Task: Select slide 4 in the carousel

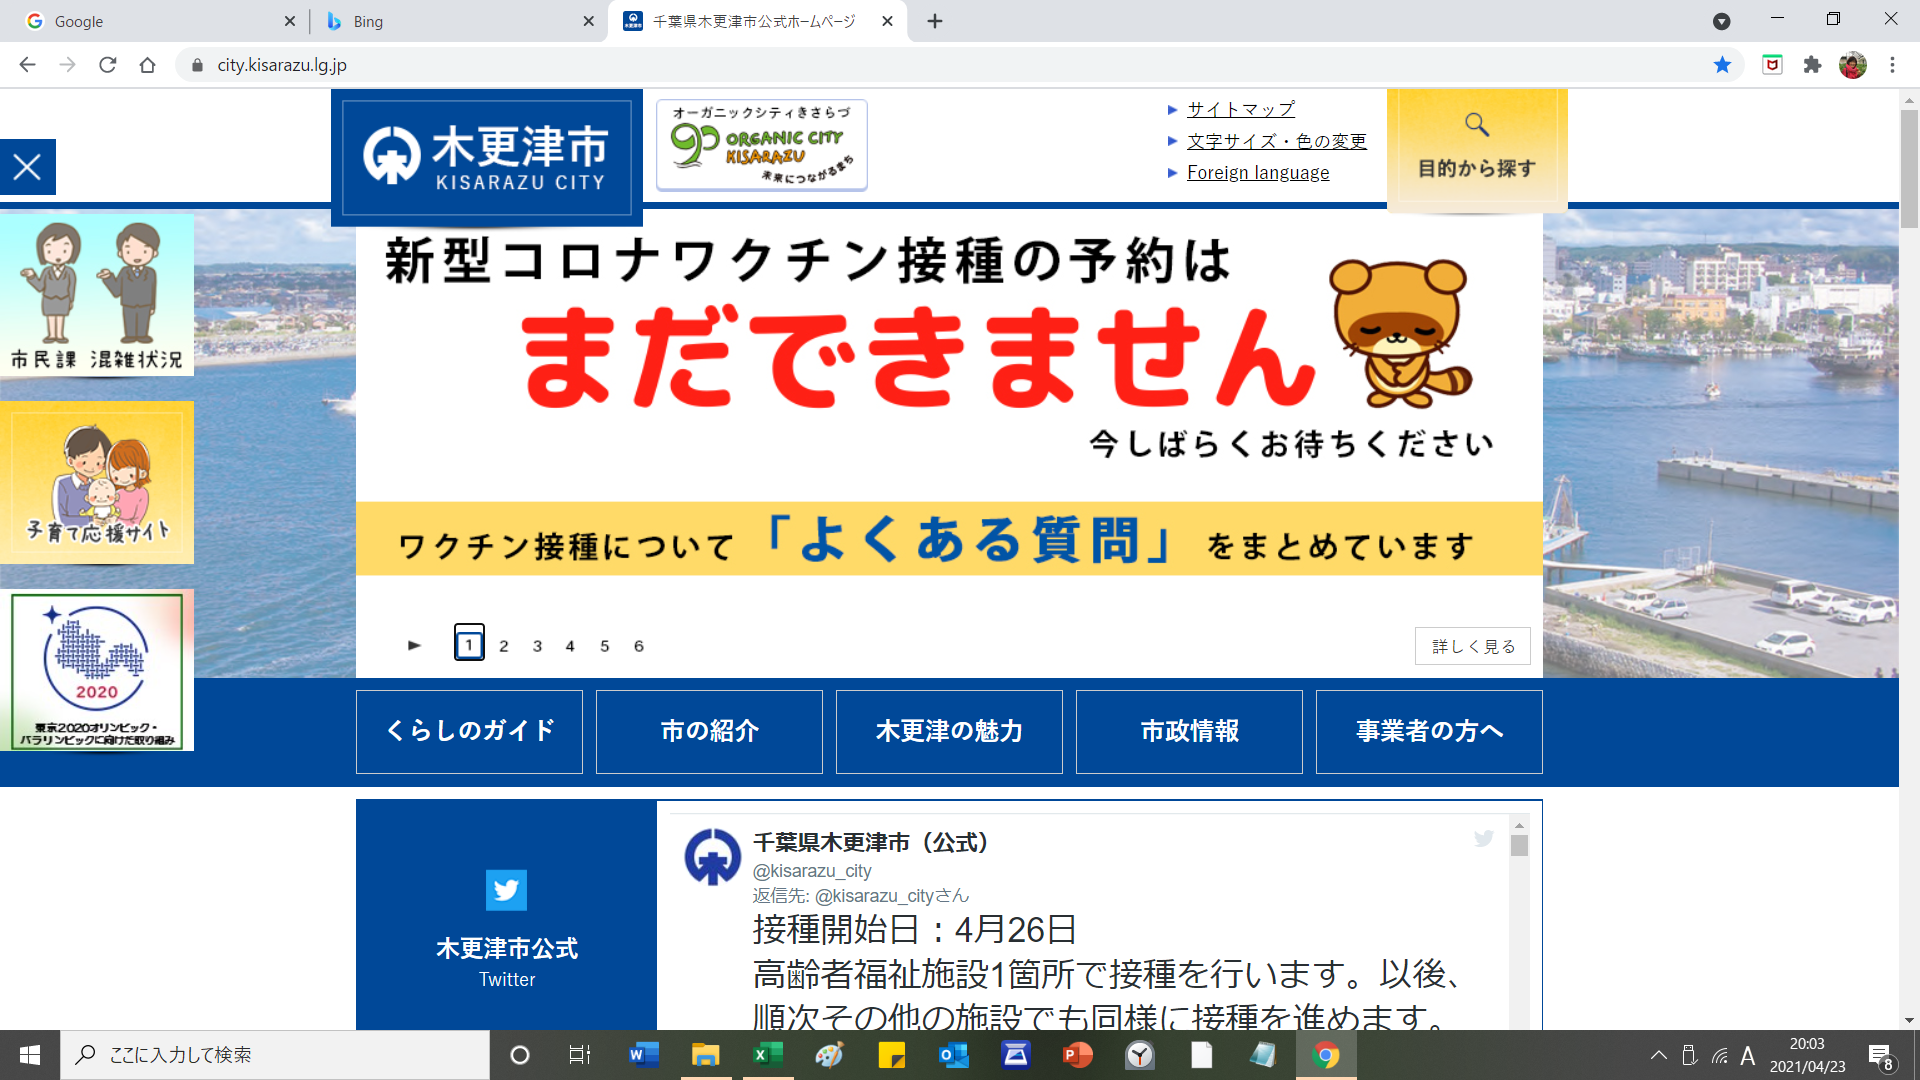Action: coord(570,646)
